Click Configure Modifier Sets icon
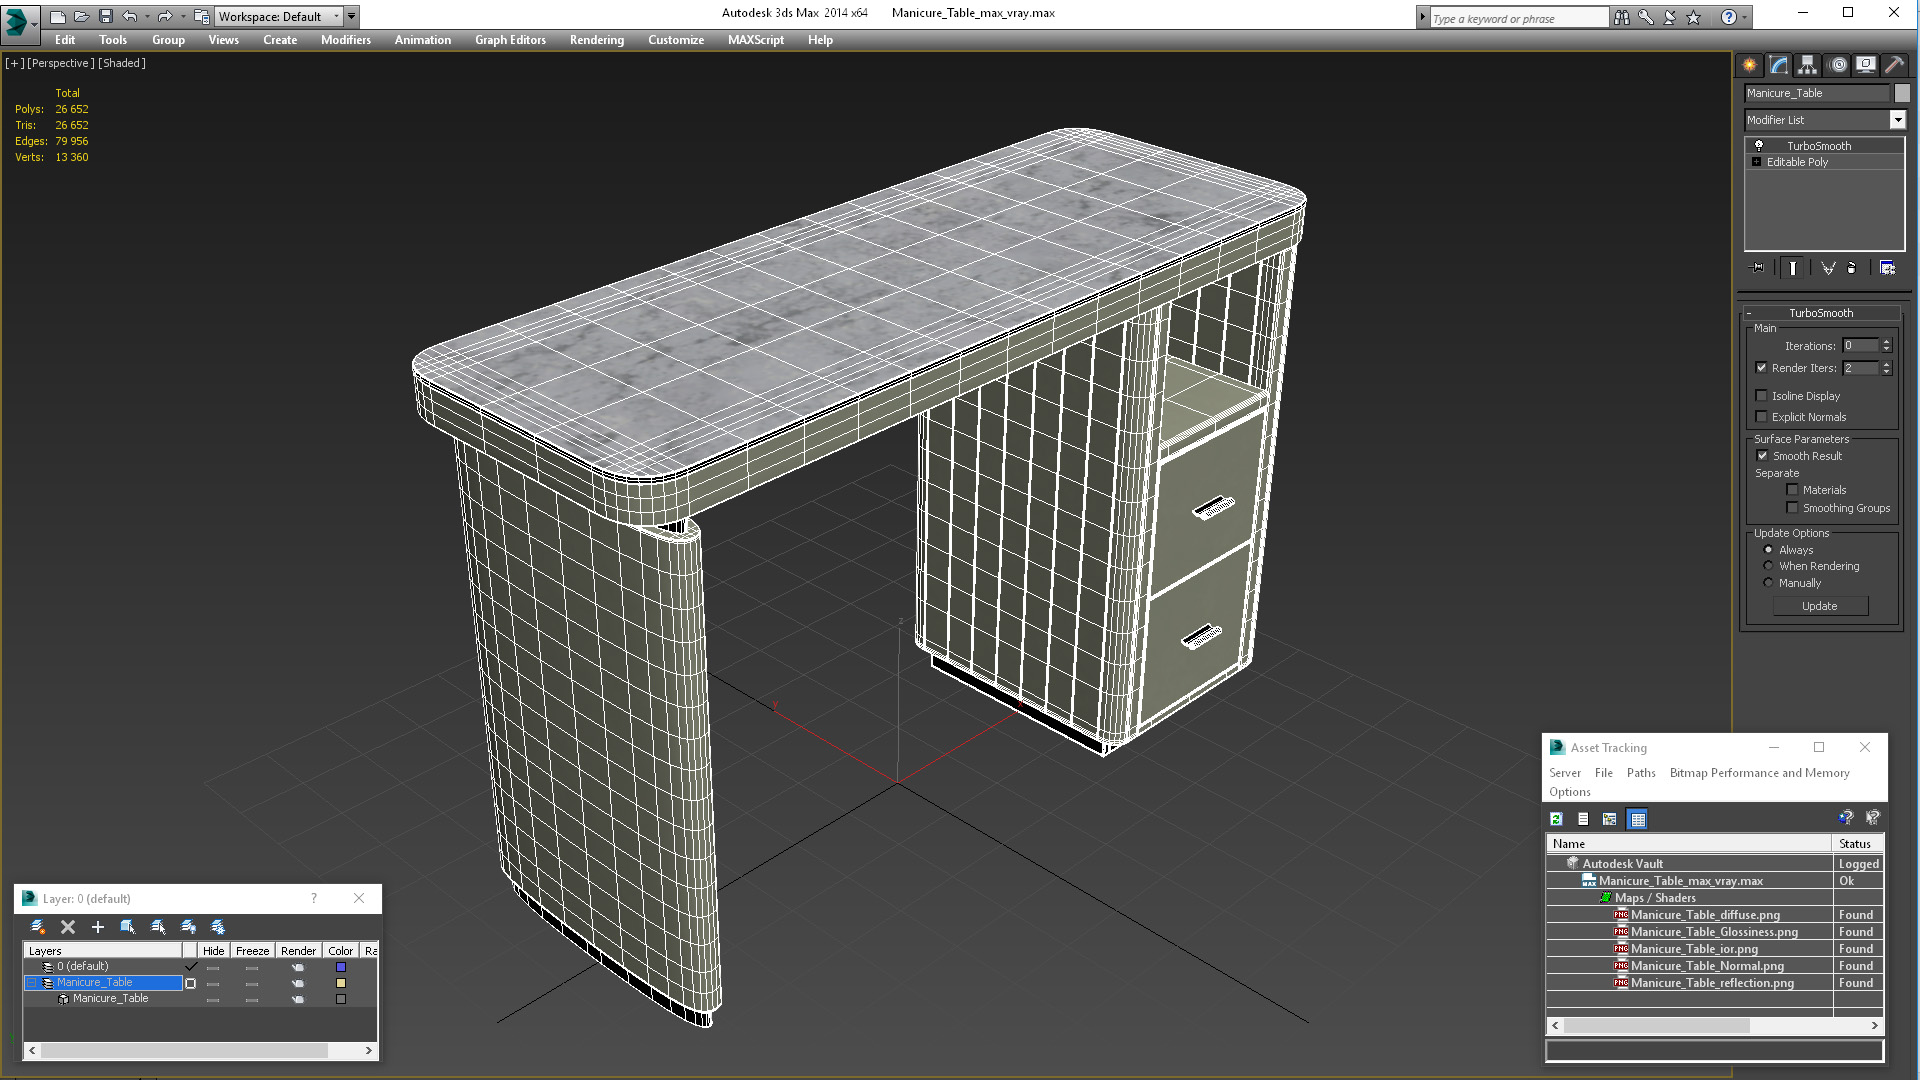 (x=1887, y=268)
